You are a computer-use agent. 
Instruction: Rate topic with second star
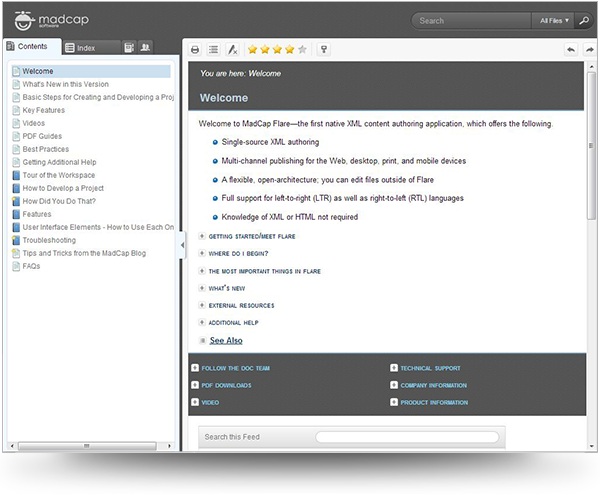click(x=265, y=49)
